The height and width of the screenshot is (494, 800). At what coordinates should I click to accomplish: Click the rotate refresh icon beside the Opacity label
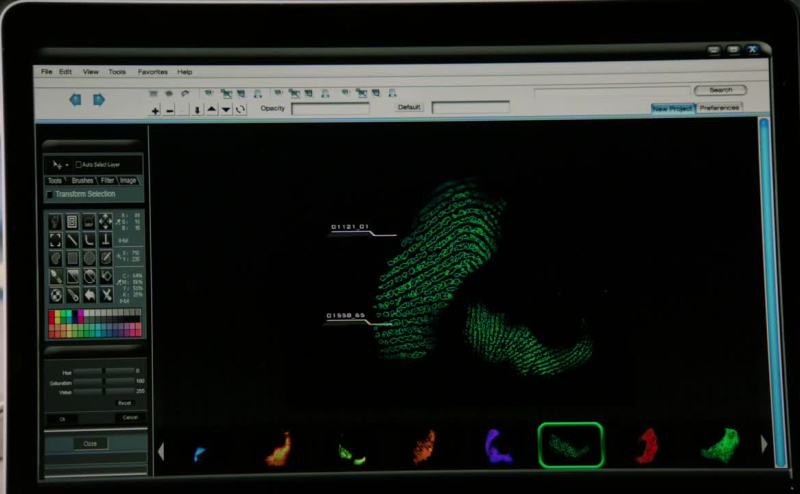click(x=241, y=109)
